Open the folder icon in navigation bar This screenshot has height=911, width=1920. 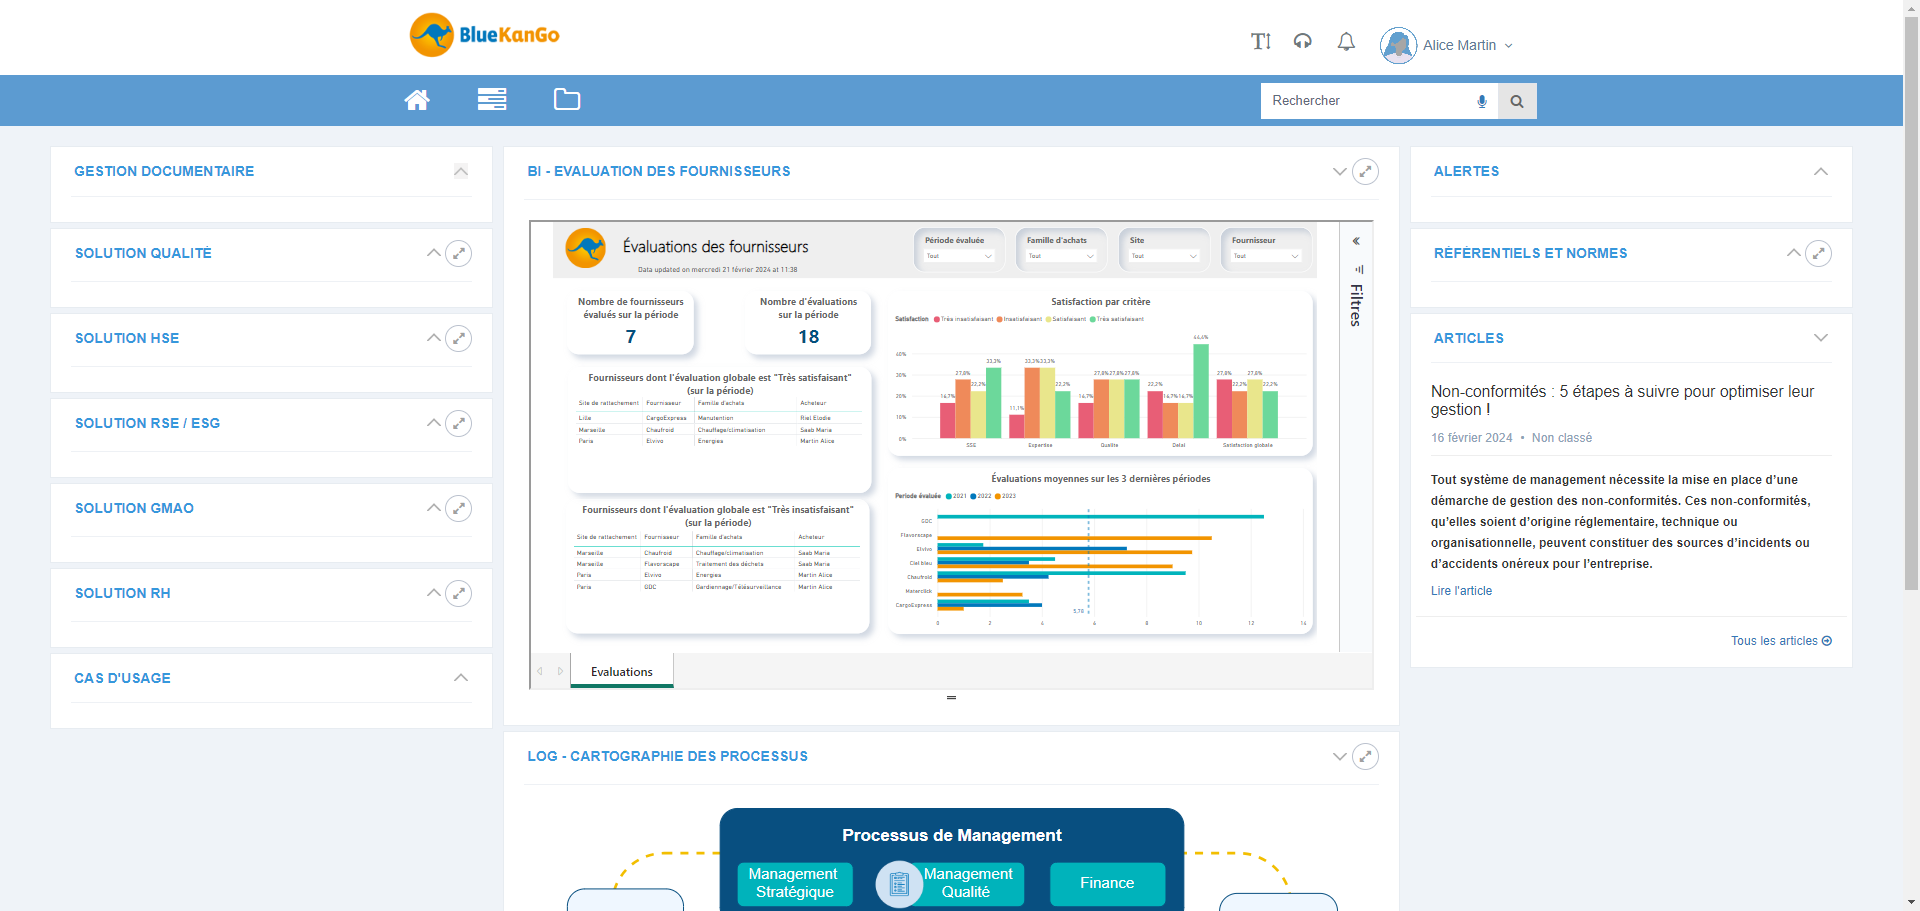coord(567,99)
